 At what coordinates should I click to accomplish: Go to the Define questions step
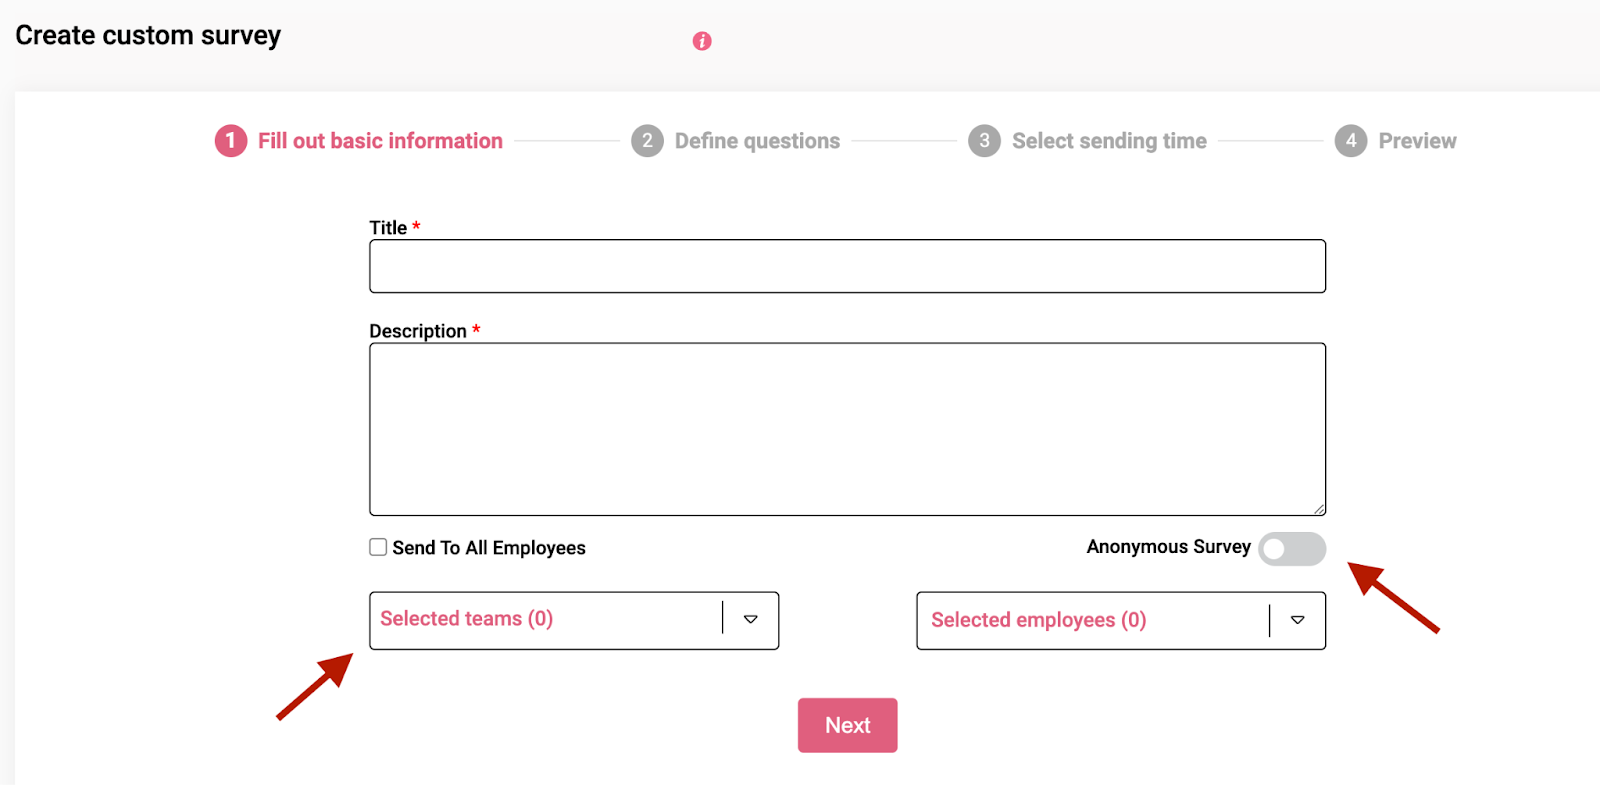click(757, 141)
